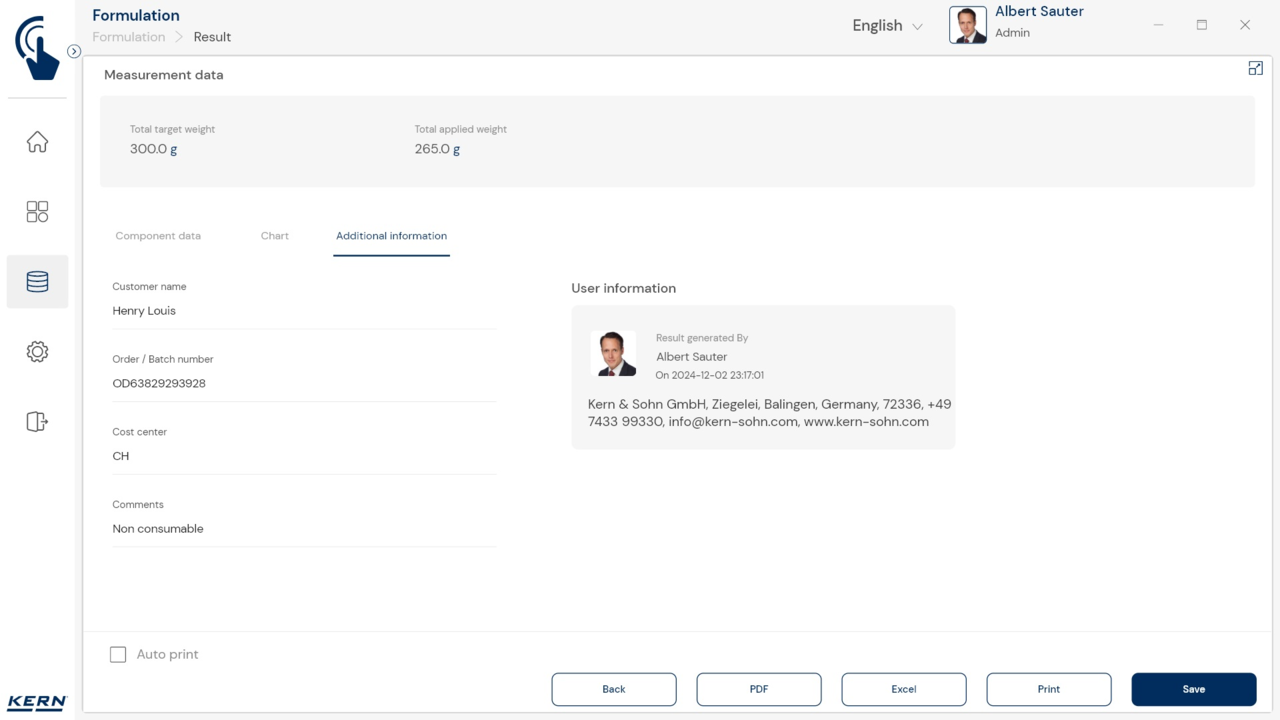Select the database stack icon in sidebar

coord(37,282)
